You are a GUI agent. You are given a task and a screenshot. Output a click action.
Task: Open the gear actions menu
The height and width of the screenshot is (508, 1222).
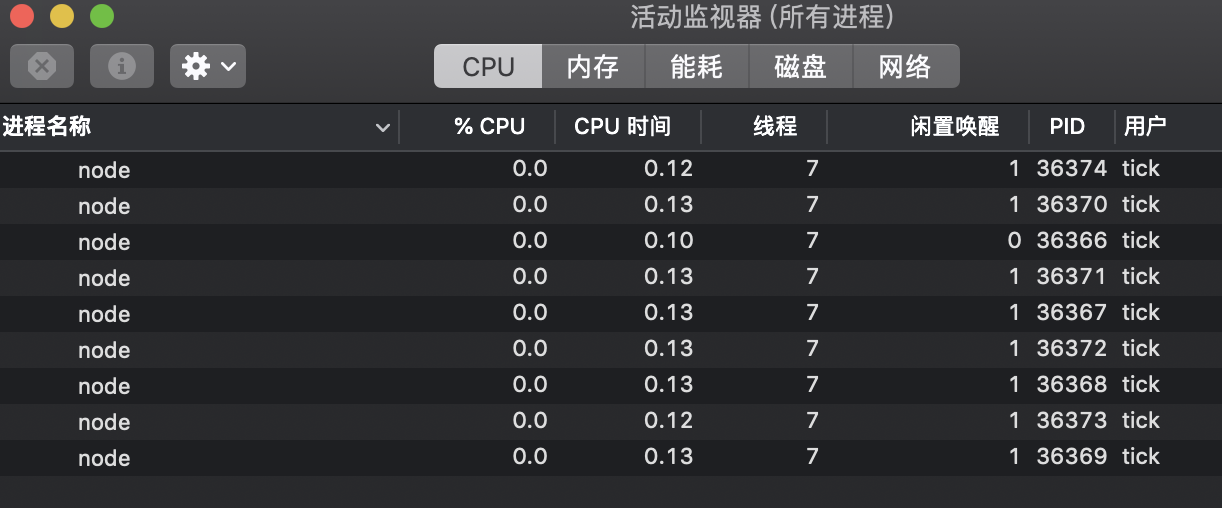(208, 66)
